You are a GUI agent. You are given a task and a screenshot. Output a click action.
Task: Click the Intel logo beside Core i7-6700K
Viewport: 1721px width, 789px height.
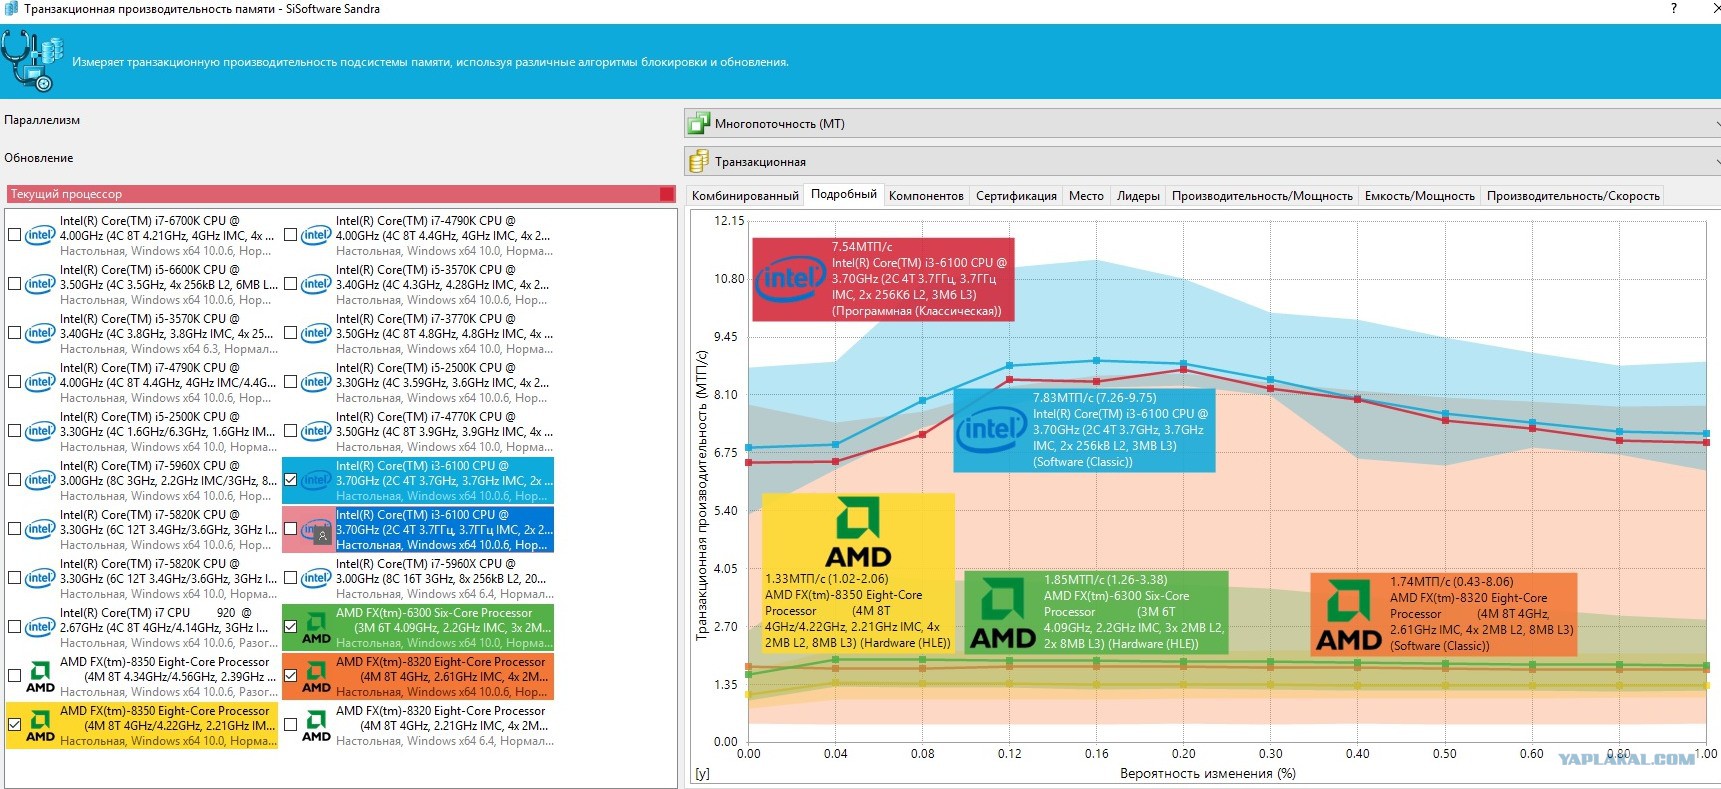point(40,235)
